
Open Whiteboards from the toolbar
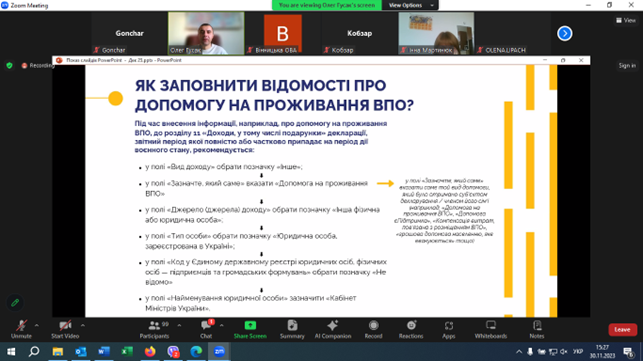(491, 329)
